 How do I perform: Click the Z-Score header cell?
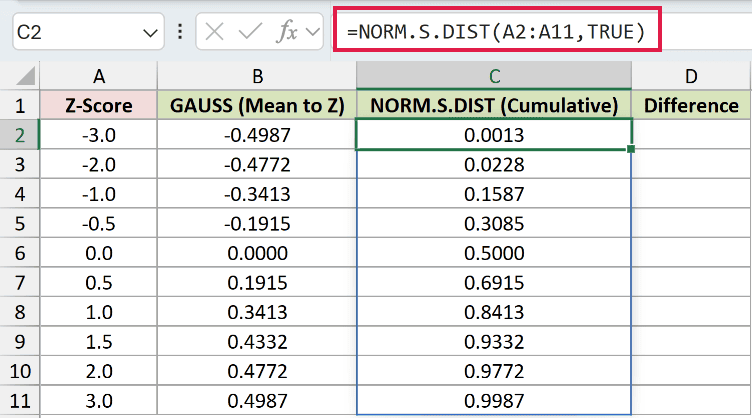click(99, 105)
